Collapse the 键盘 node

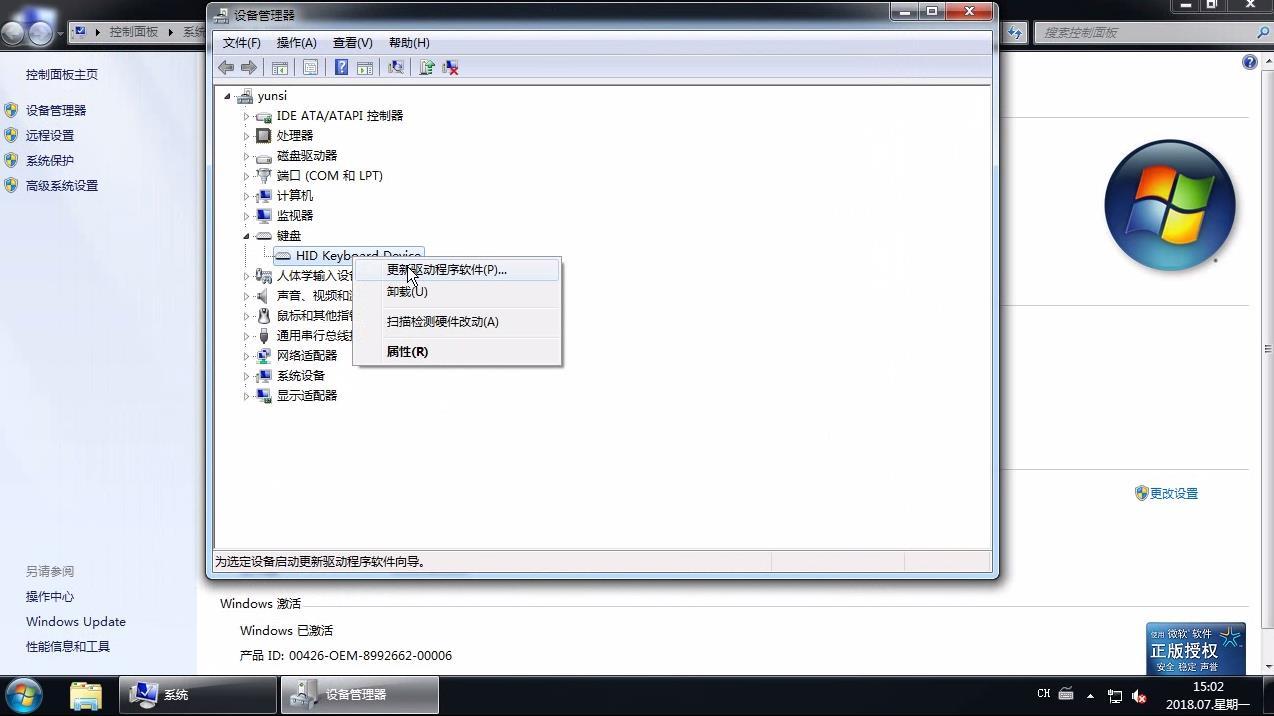point(246,236)
